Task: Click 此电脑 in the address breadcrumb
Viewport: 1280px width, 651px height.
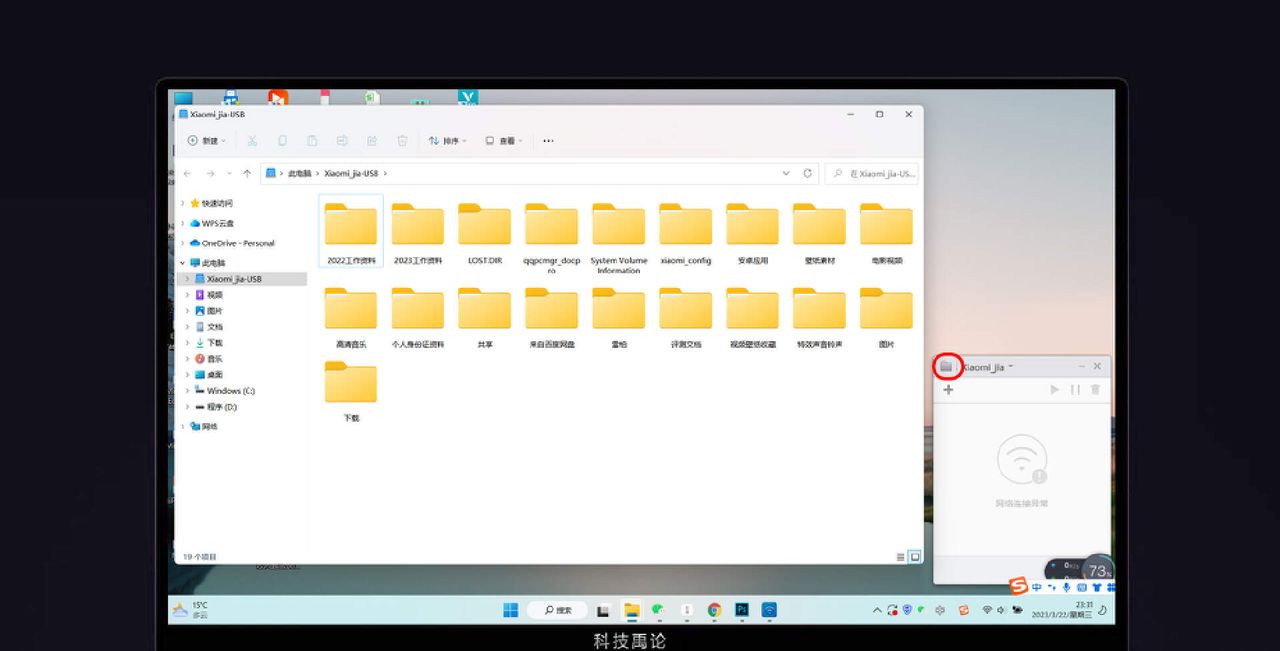Action: [299, 173]
